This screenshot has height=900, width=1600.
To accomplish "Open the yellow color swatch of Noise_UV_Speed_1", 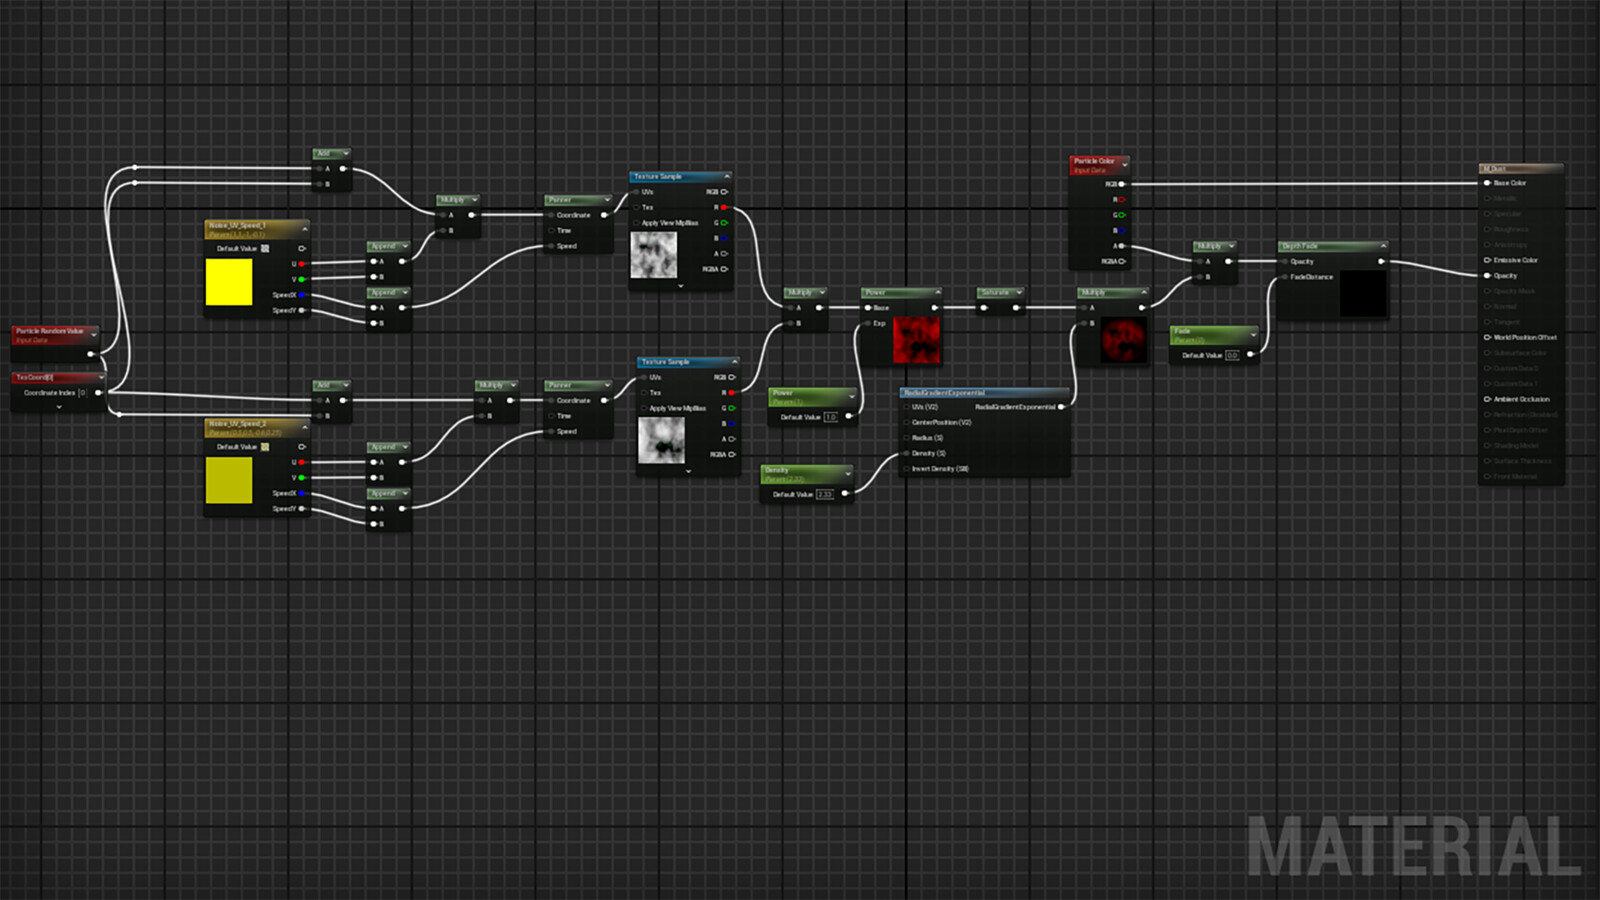I will (x=229, y=282).
